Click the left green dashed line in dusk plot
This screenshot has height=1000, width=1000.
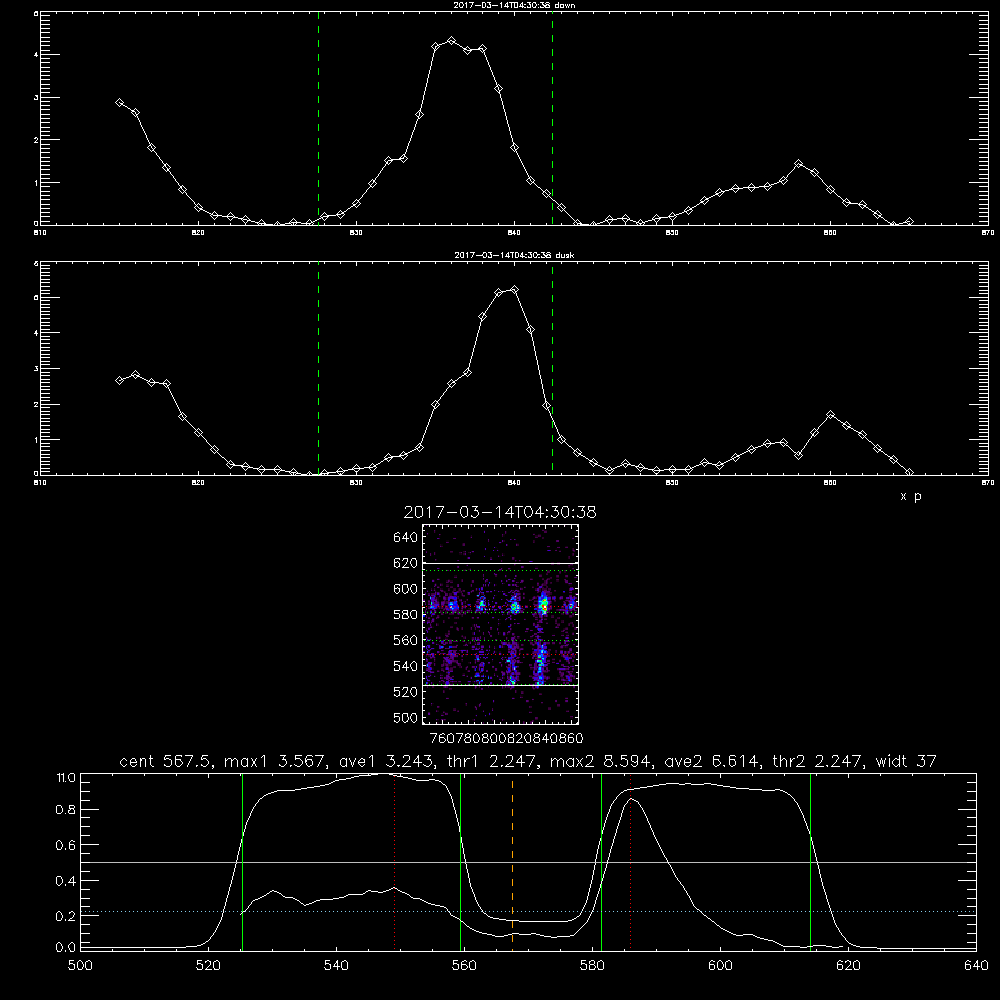pyautogui.click(x=318, y=369)
